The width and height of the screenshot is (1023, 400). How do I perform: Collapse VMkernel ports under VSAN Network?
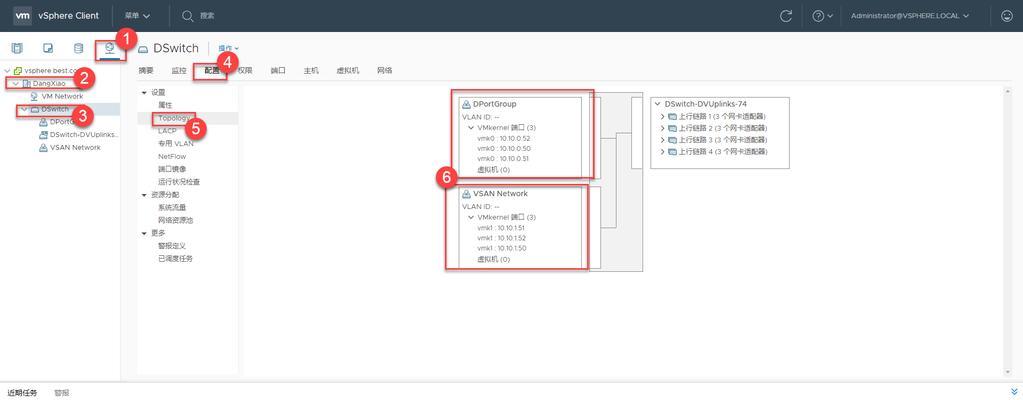pyautogui.click(x=471, y=217)
